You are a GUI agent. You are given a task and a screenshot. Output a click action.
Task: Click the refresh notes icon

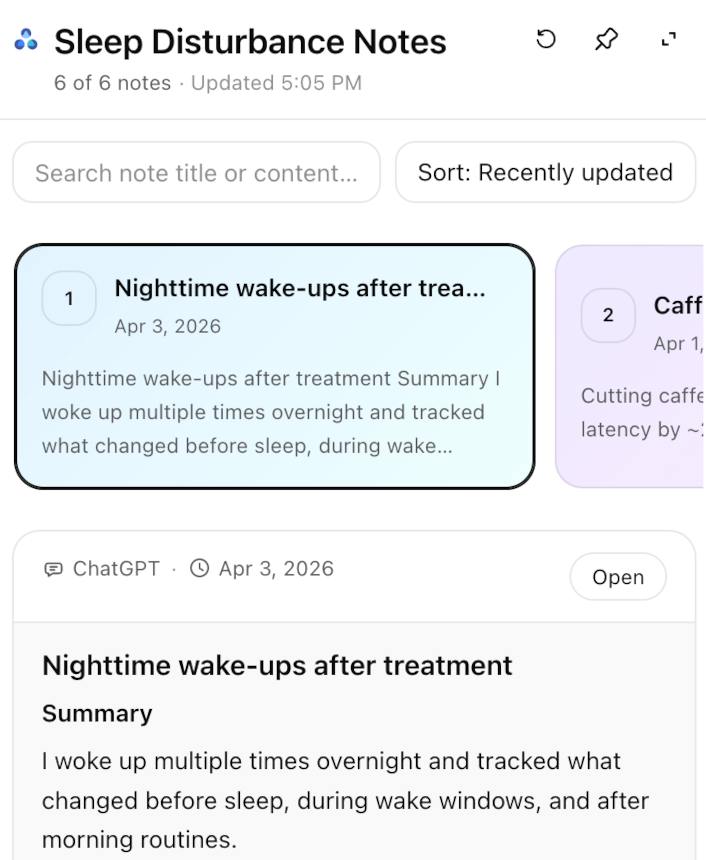545,40
